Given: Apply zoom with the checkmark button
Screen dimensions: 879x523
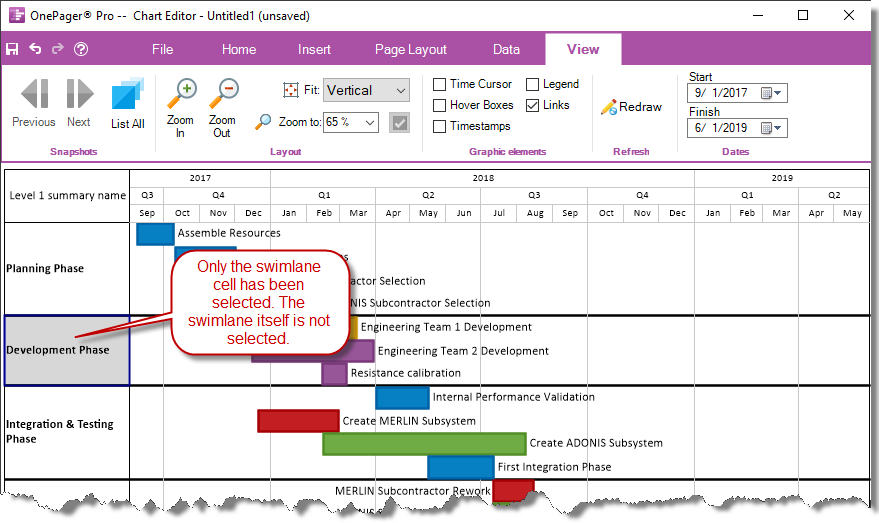Looking at the screenshot, I should 400,123.
